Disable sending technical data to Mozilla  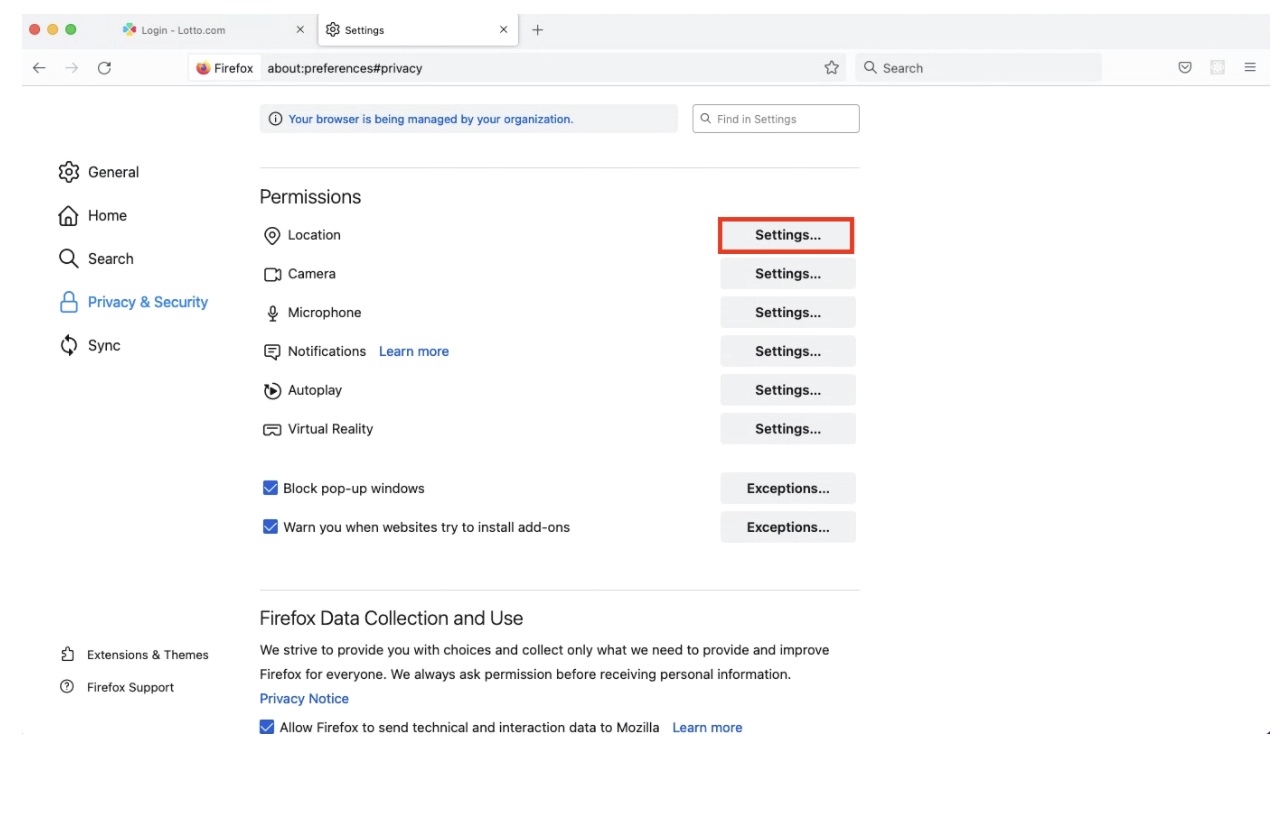coord(267,727)
